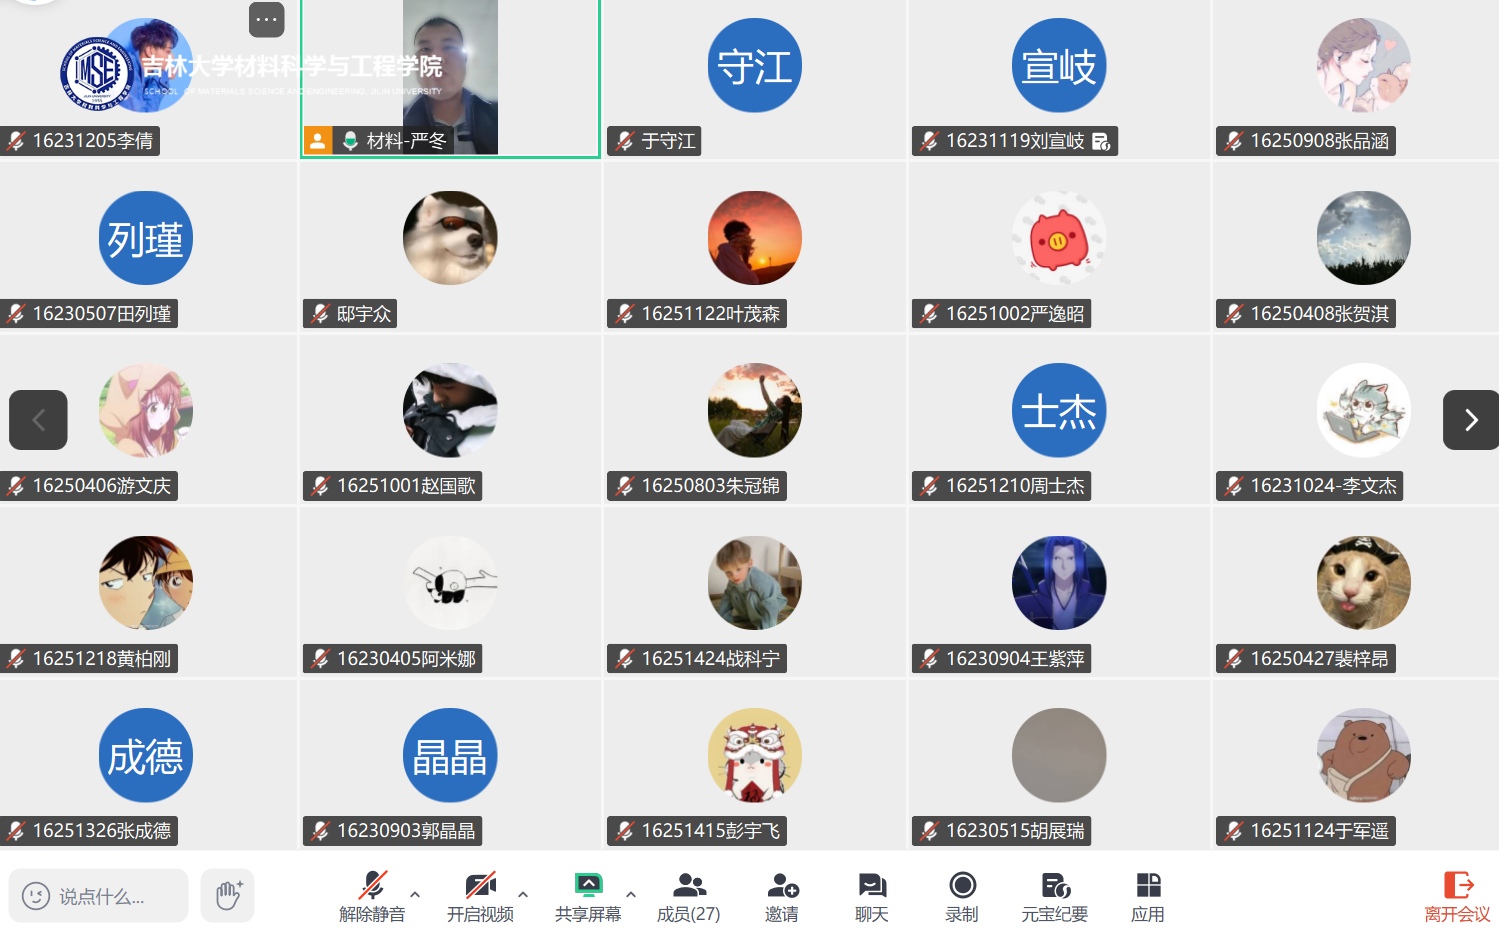
Task: Open the 成员(27) participants list
Action: [688, 896]
